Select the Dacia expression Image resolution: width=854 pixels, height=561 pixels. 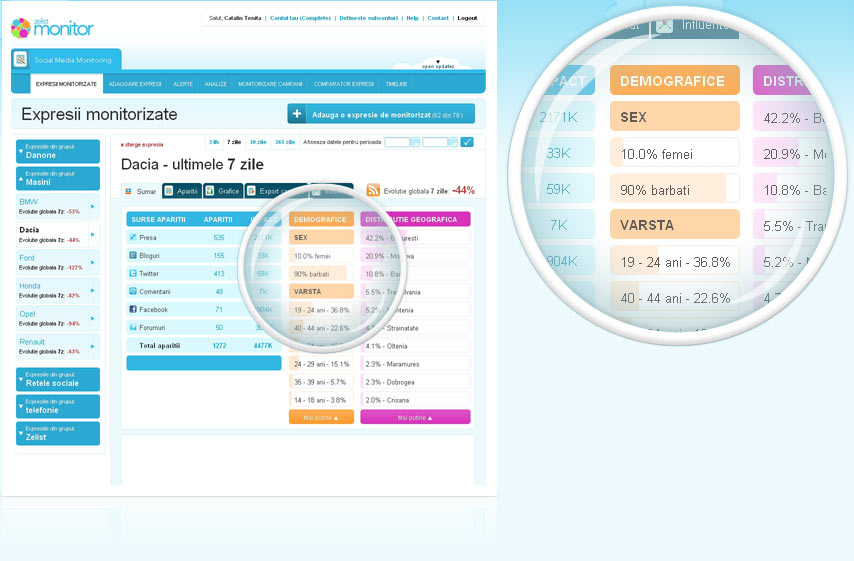(x=58, y=234)
